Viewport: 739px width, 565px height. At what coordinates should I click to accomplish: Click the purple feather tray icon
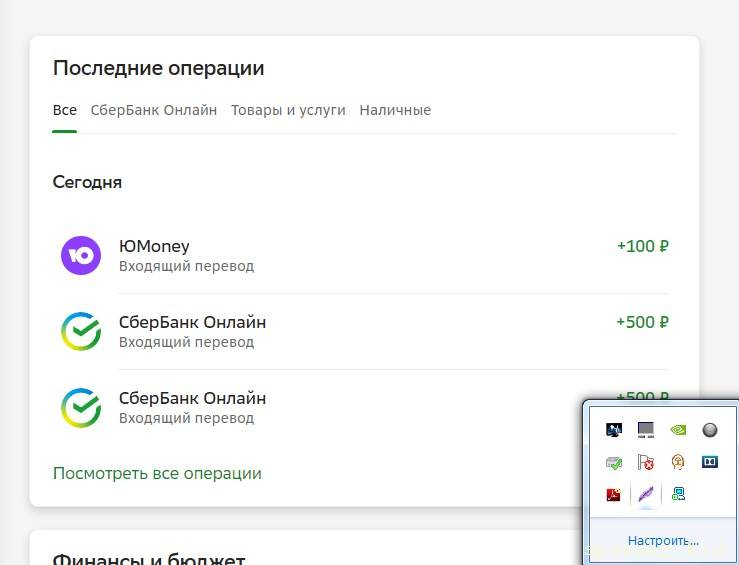tap(646, 494)
